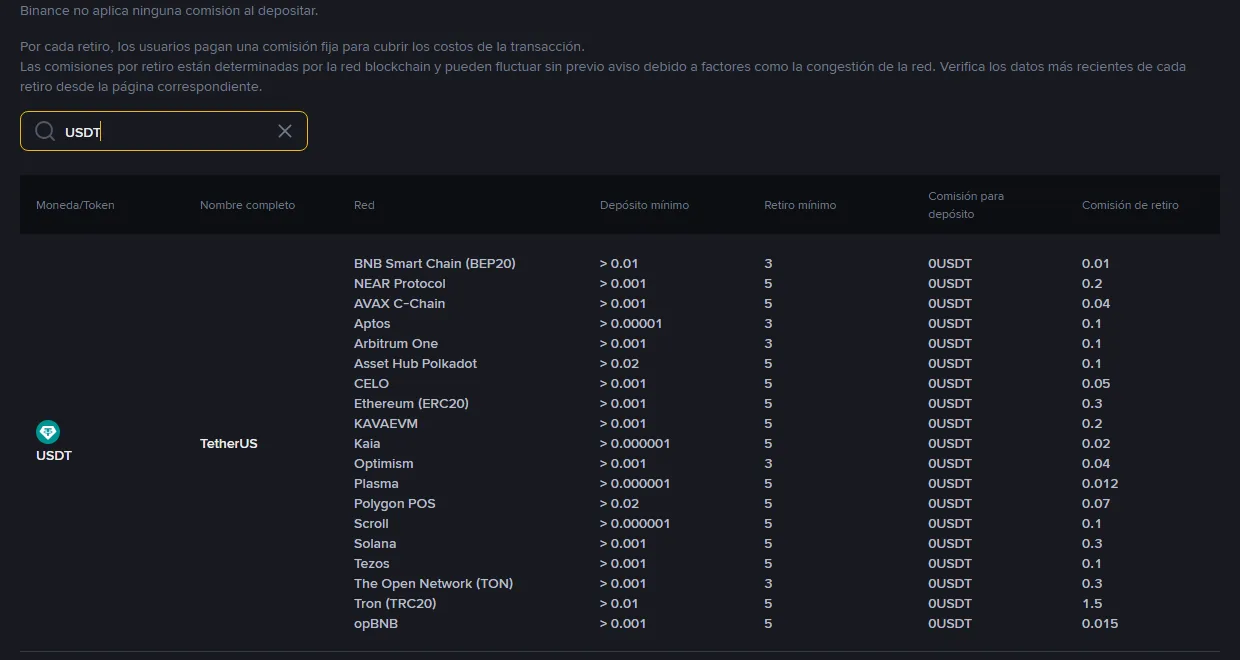Focus the USDT search field
The width and height of the screenshot is (1240, 660).
tap(164, 131)
